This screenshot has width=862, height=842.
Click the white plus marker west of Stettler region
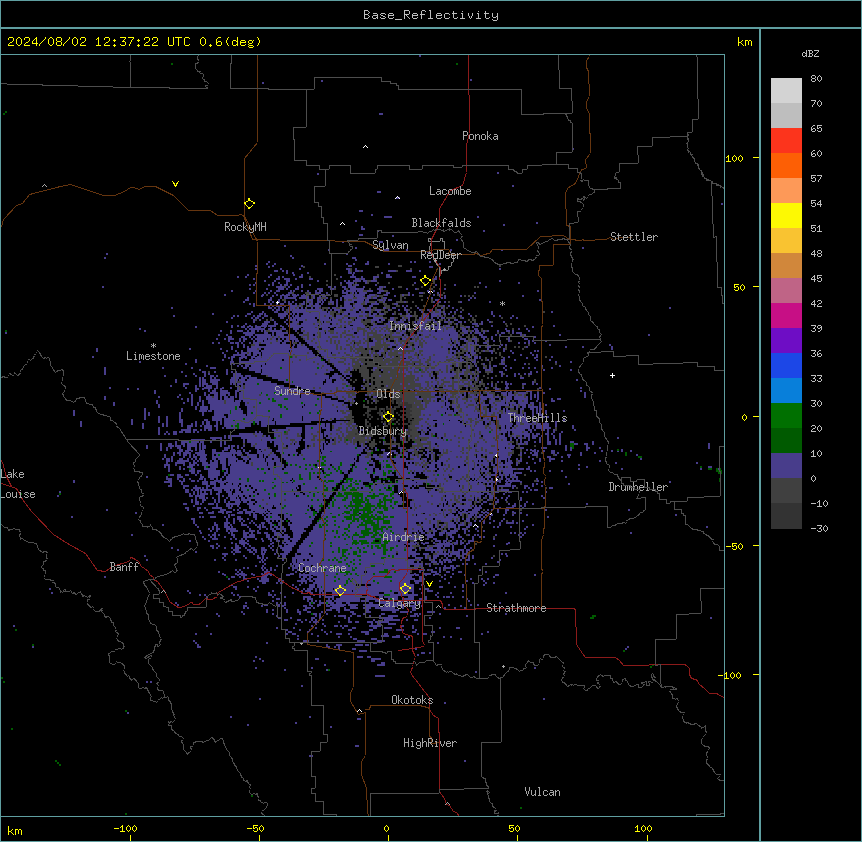click(x=612, y=375)
